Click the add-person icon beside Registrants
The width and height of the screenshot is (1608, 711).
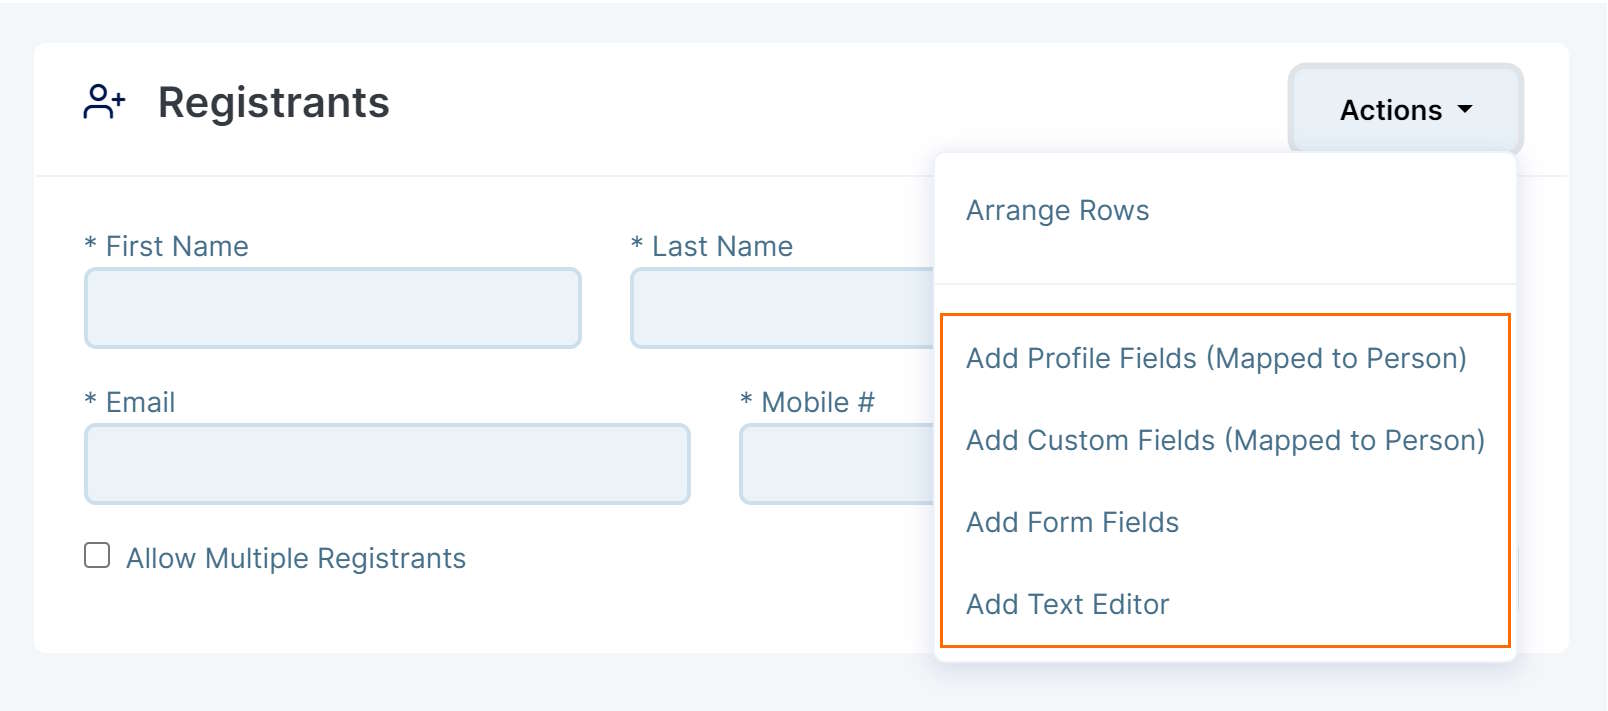pyautogui.click(x=104, y=102)
